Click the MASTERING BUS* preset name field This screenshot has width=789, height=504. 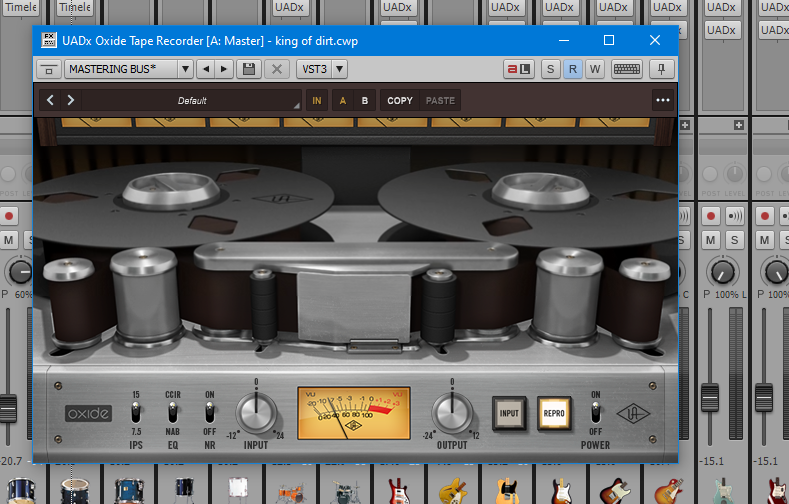(121, 69)
